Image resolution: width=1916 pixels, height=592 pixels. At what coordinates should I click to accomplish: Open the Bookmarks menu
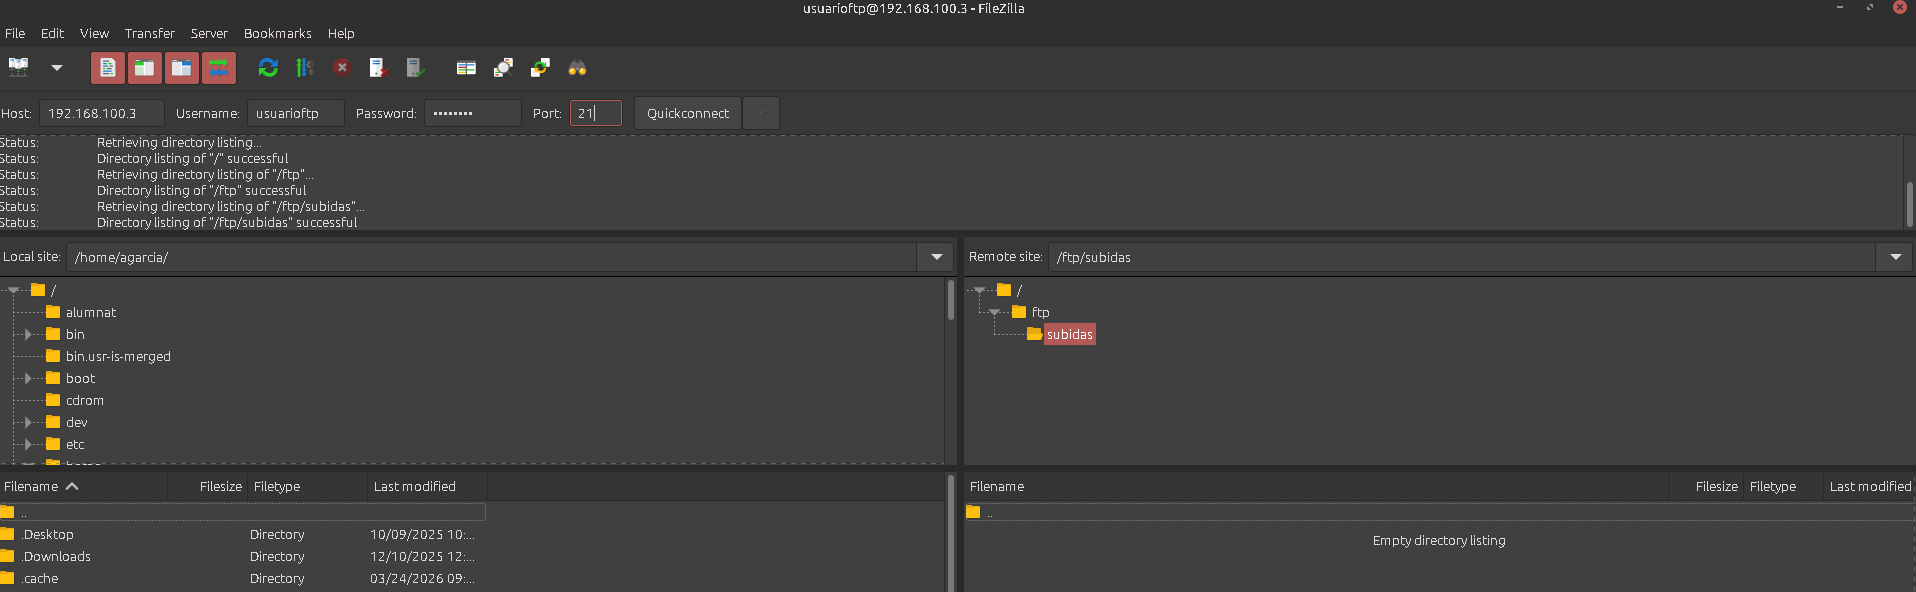(277, 33)
